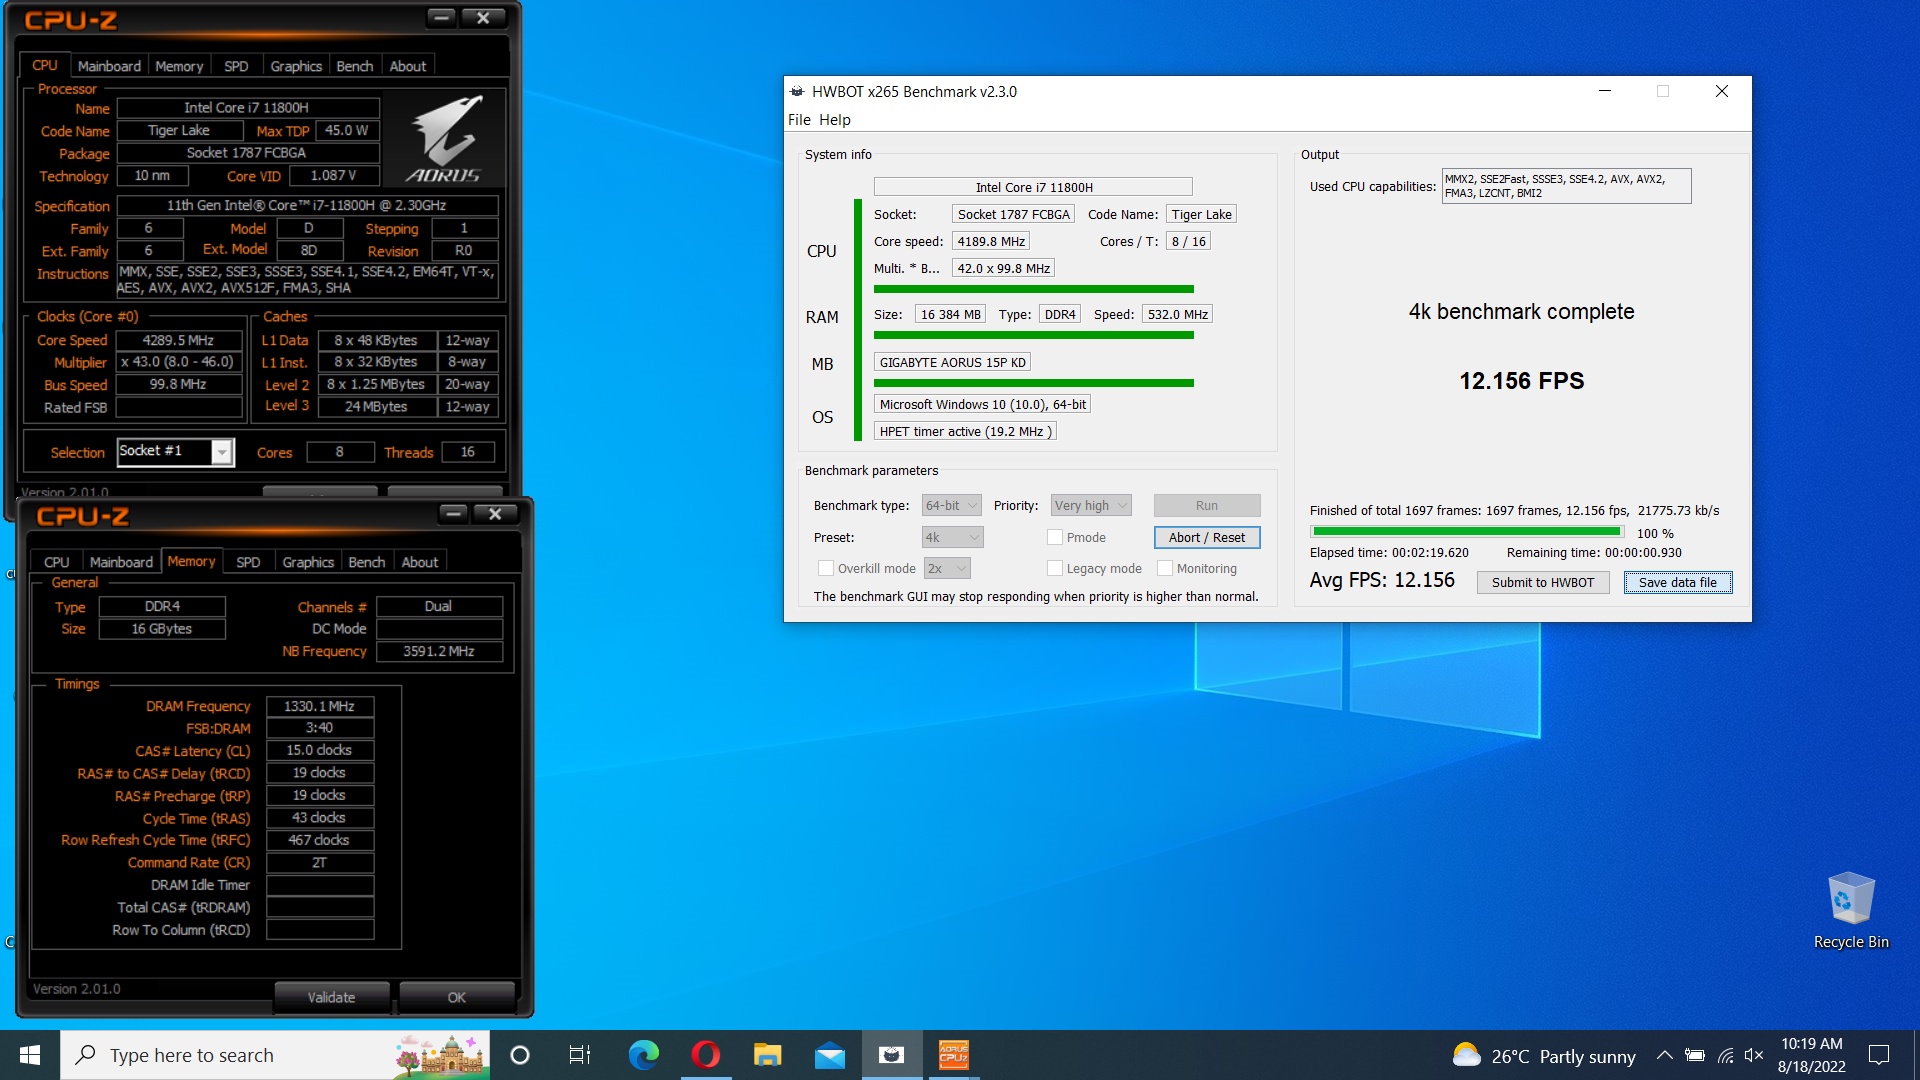Open the notification center icon
1920x1080 pixels.
1879,1055
